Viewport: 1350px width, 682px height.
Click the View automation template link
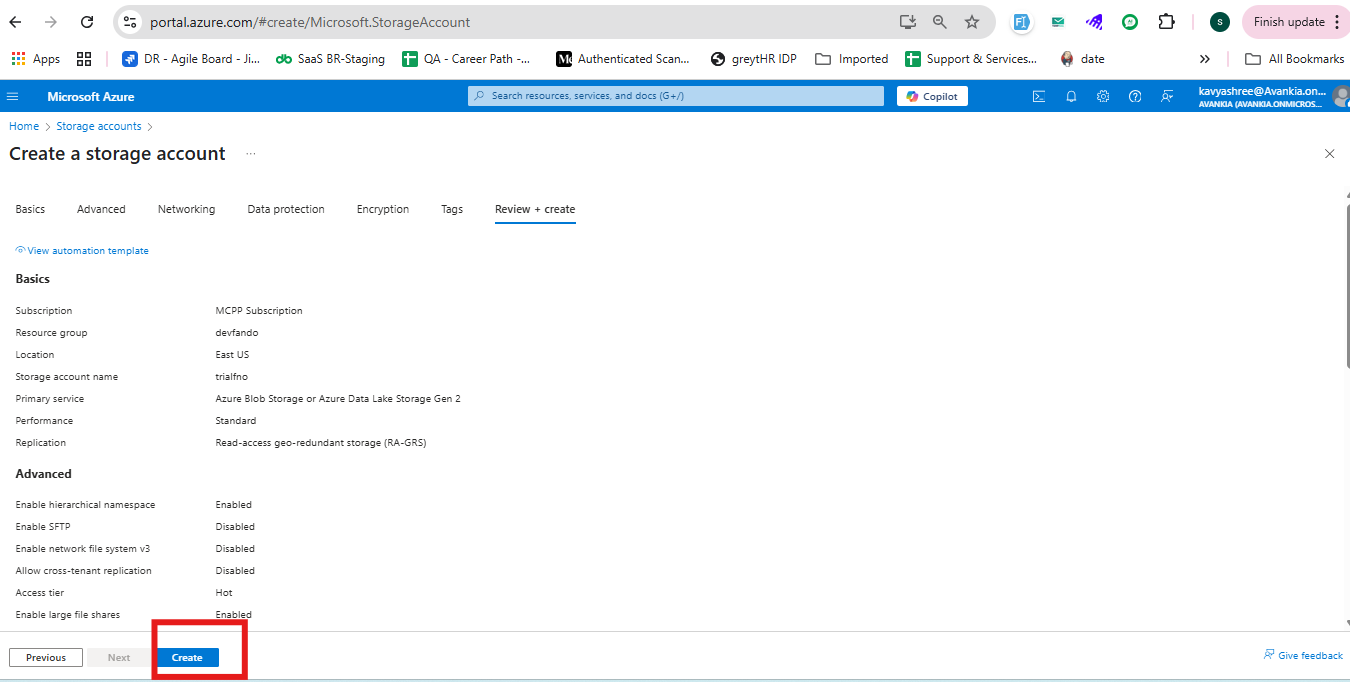87,251
